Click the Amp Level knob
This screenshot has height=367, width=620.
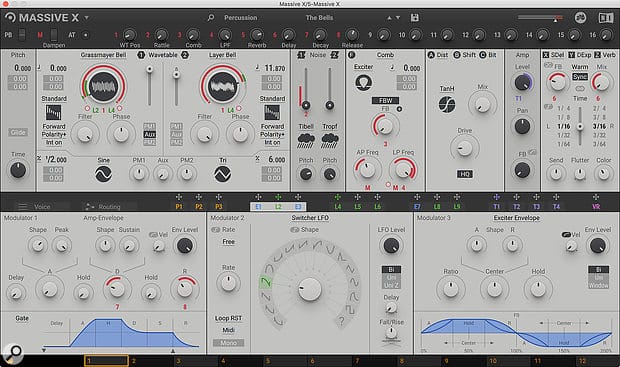[522, 83]
